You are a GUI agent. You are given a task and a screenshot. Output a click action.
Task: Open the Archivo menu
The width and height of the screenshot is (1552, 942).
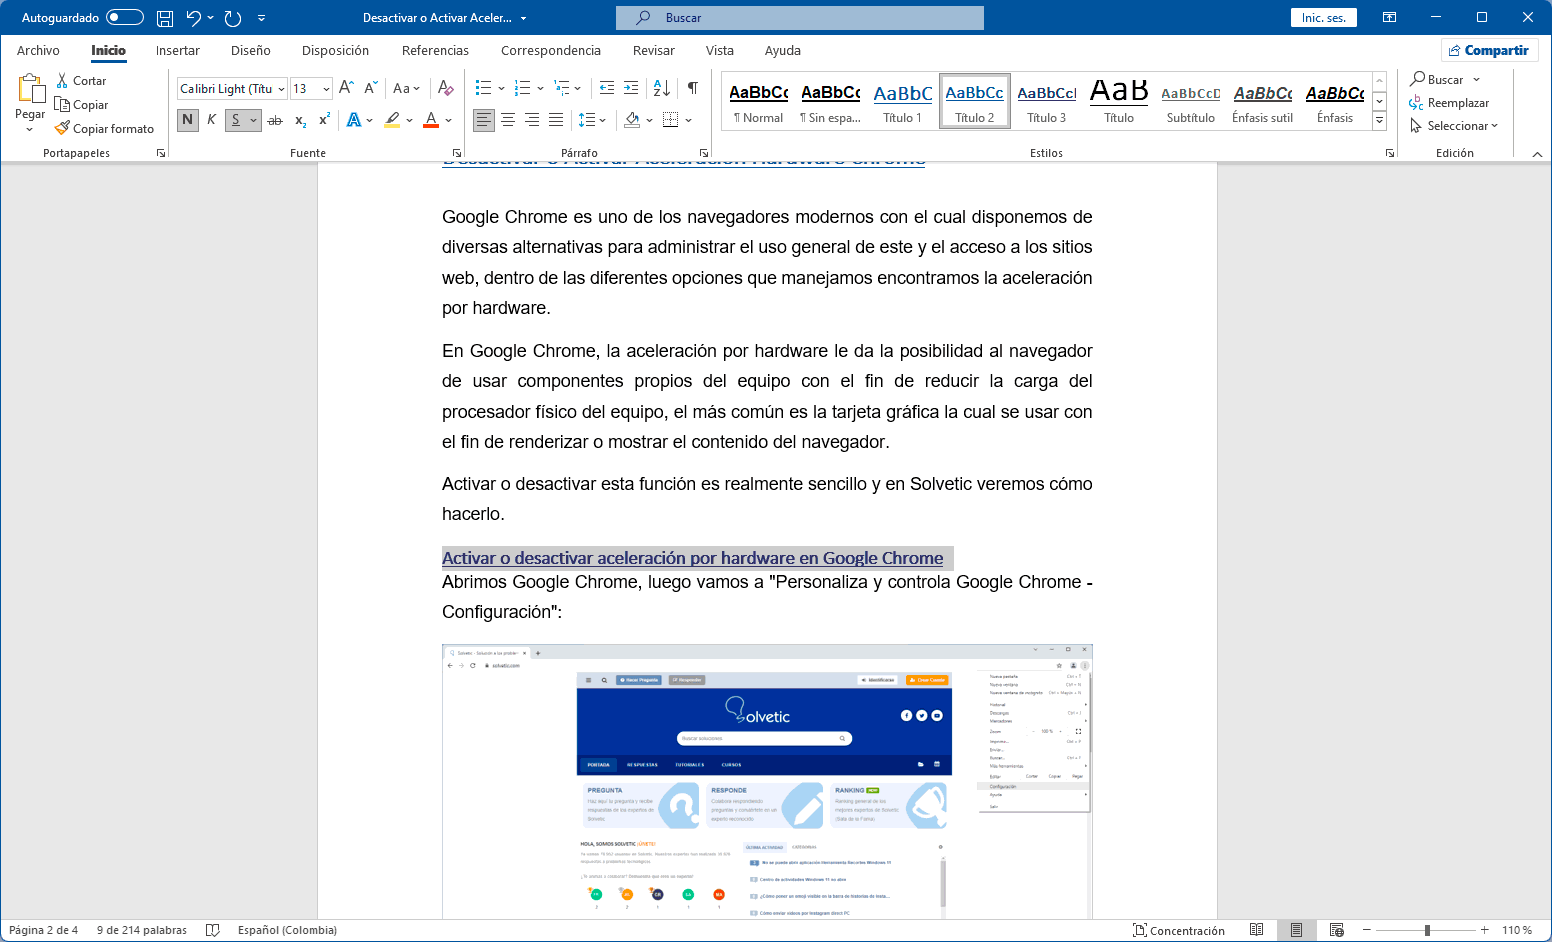(x=38, y=51)
